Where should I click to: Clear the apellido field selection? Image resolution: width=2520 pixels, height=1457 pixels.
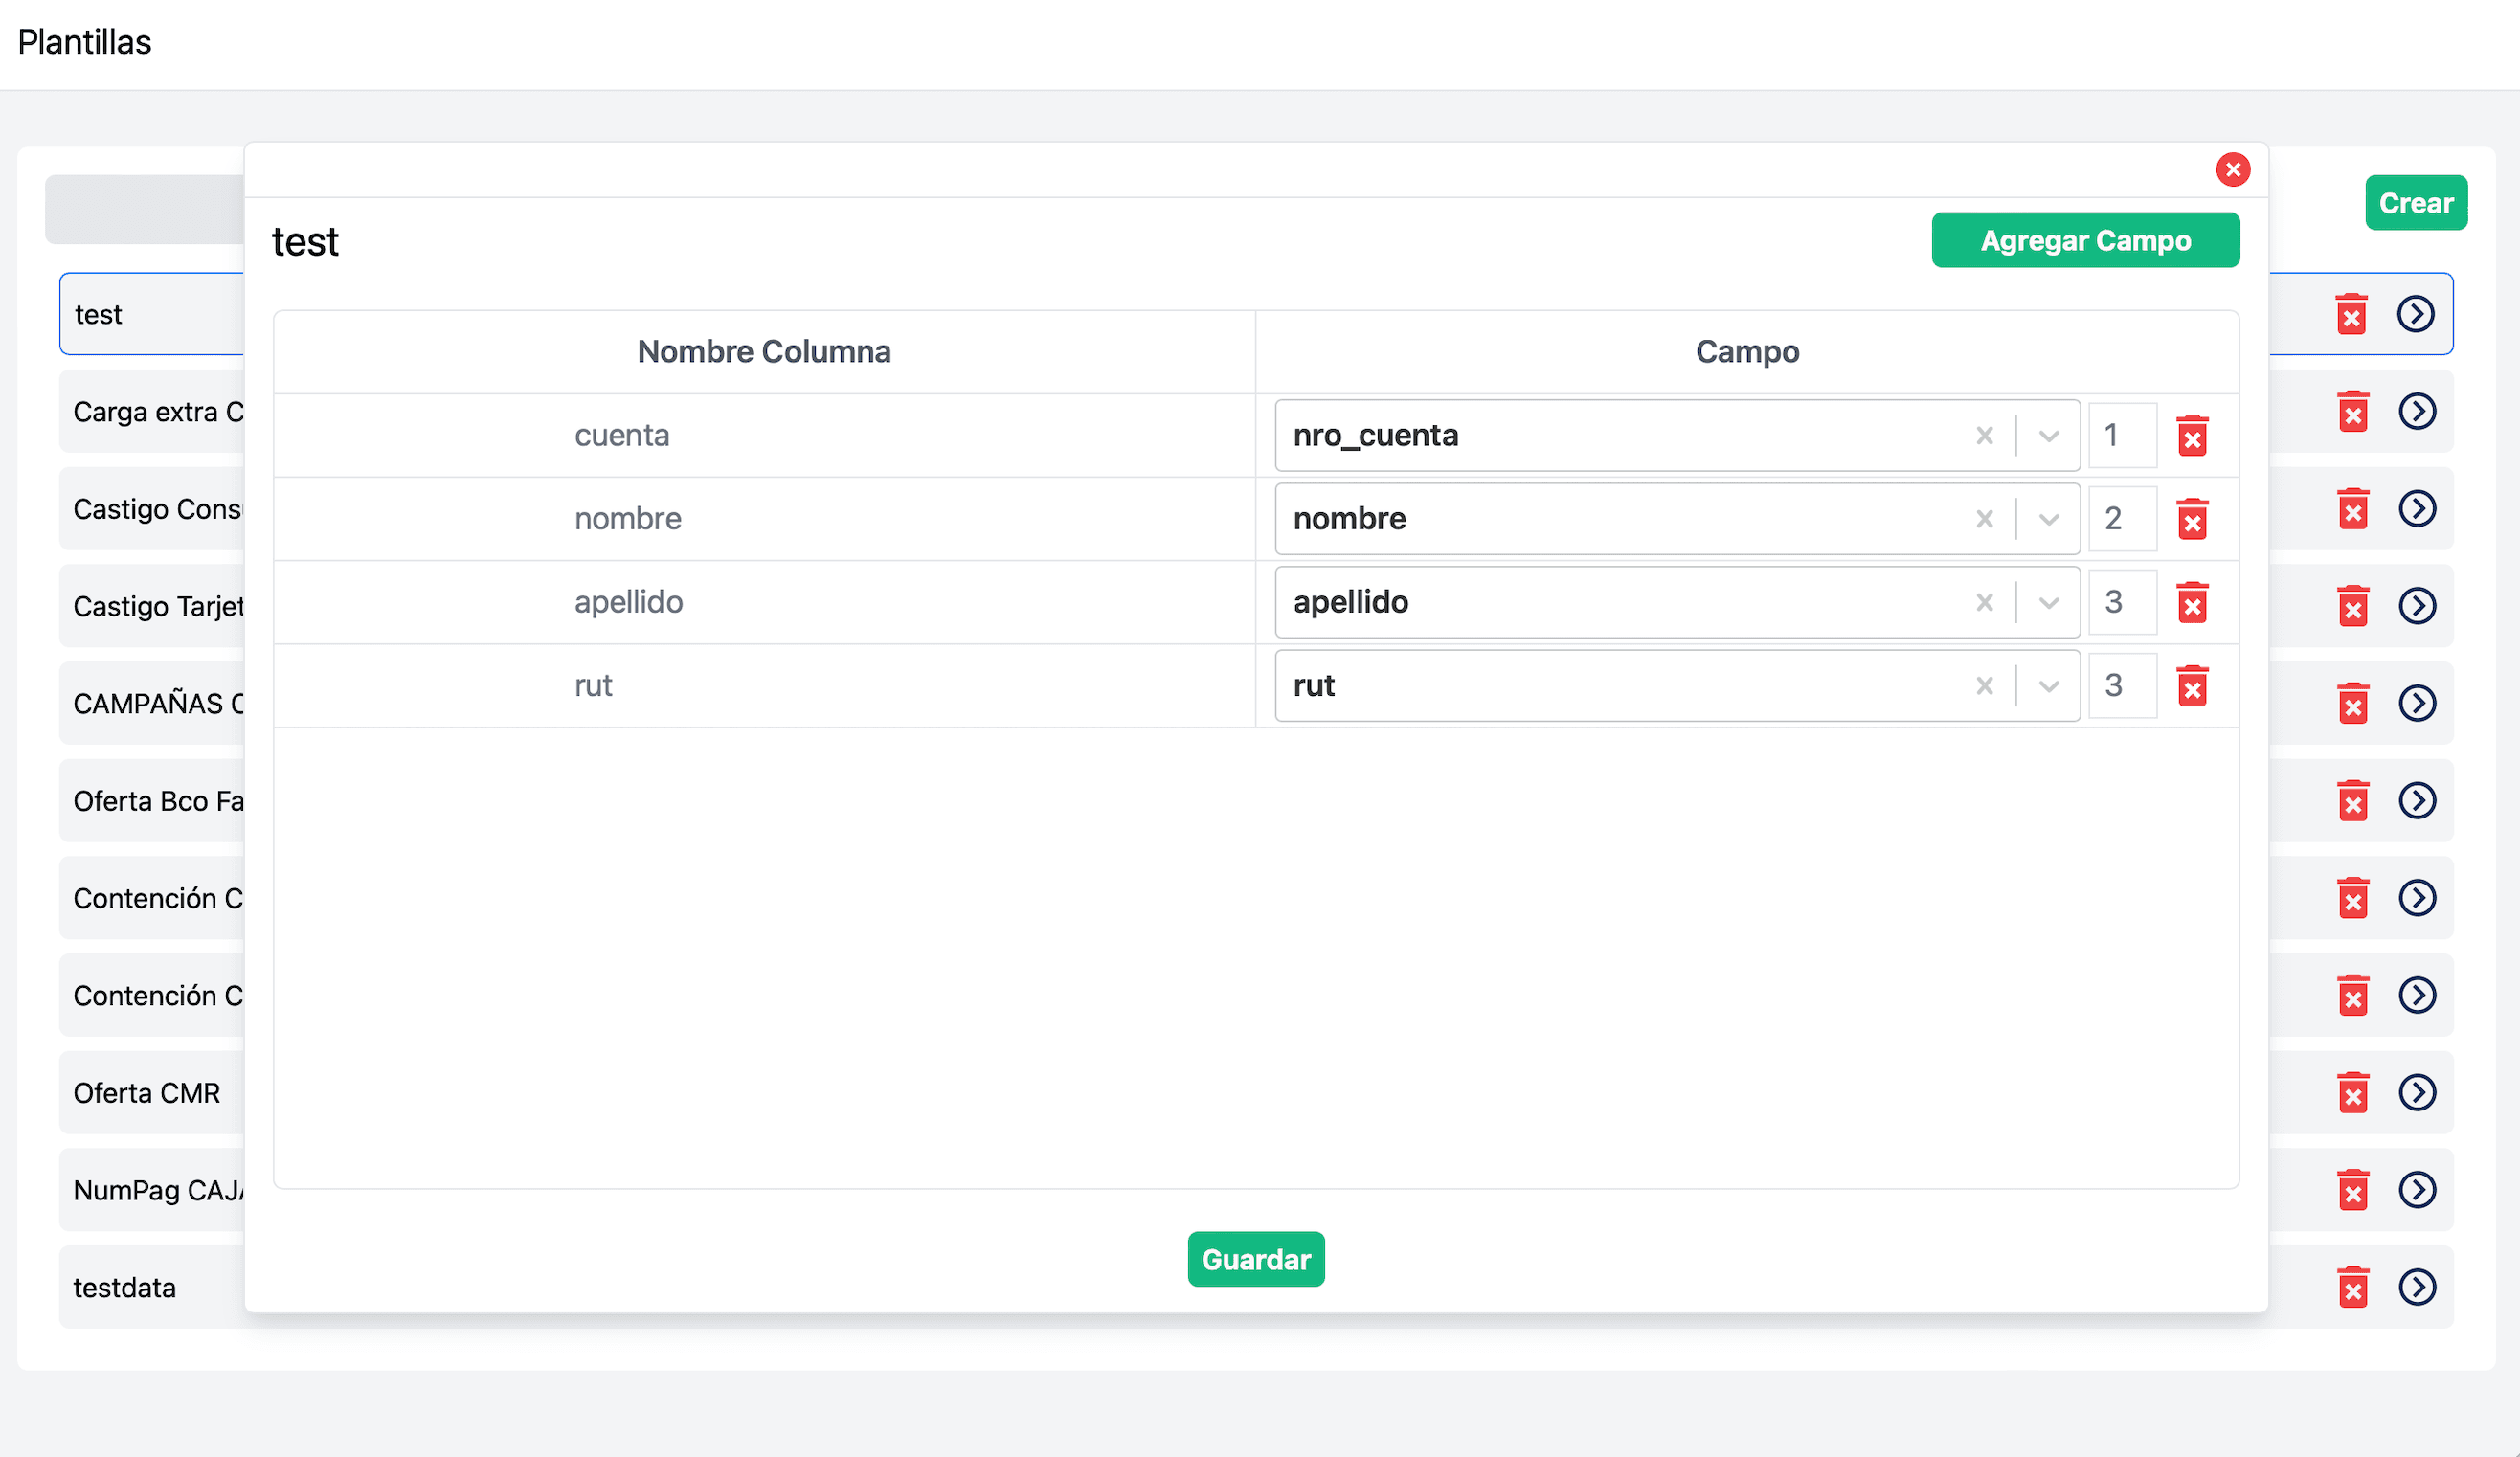click(x=1985, y=602)
